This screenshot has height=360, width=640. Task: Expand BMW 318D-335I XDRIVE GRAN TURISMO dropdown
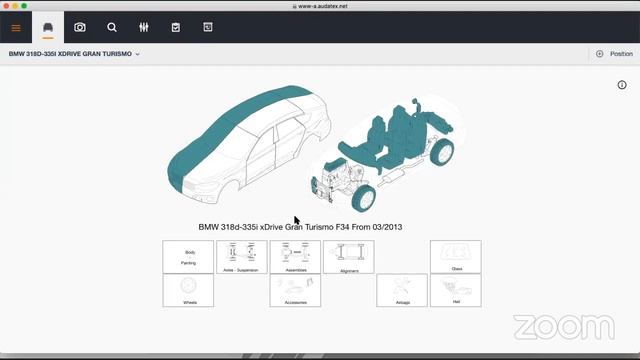point(74,54)
